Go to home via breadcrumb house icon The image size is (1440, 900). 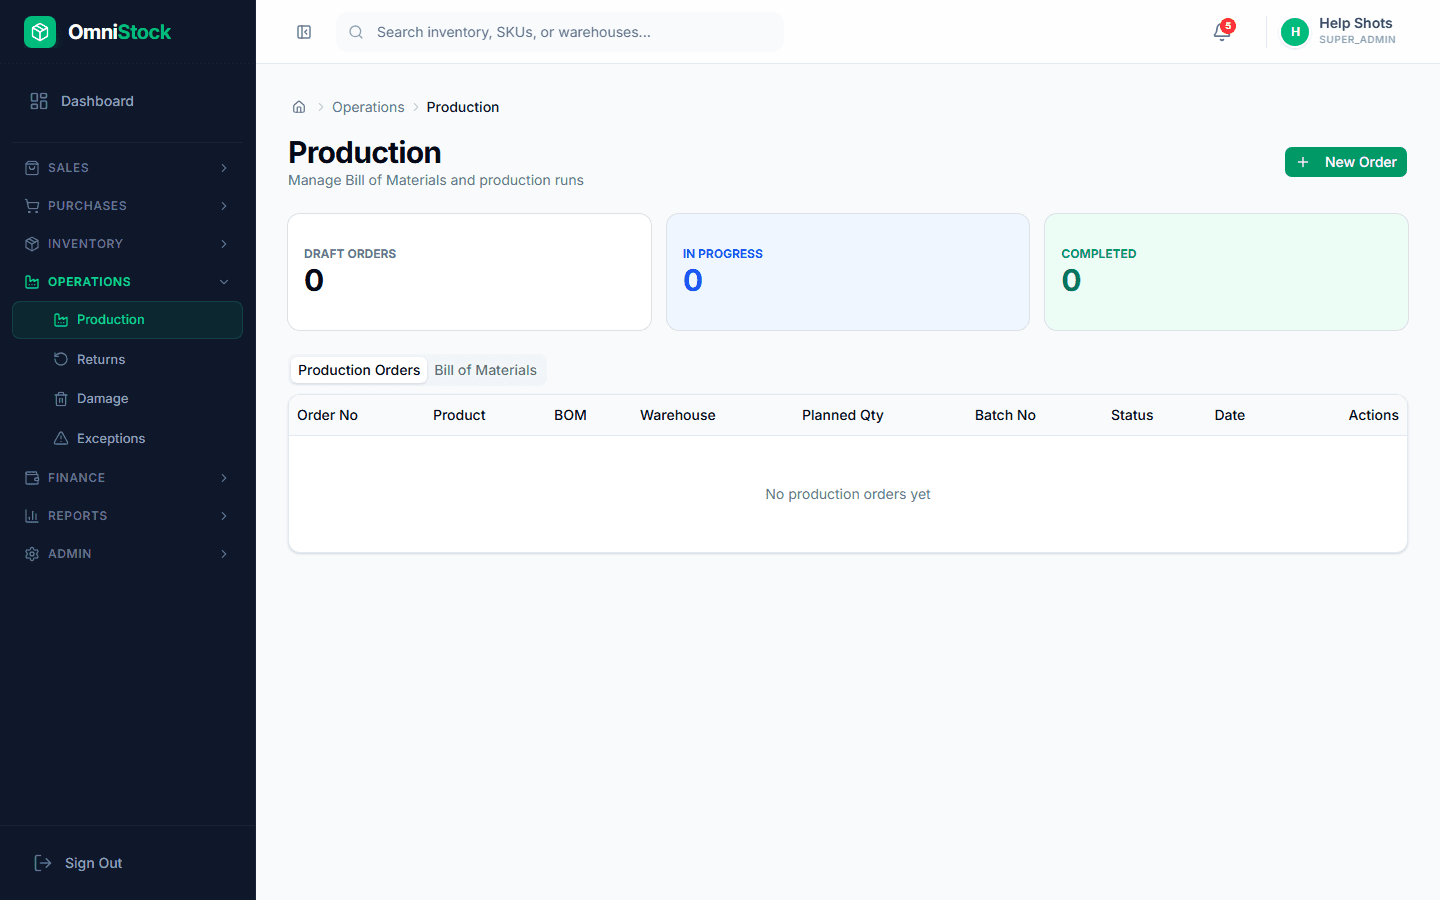point(299,107)
